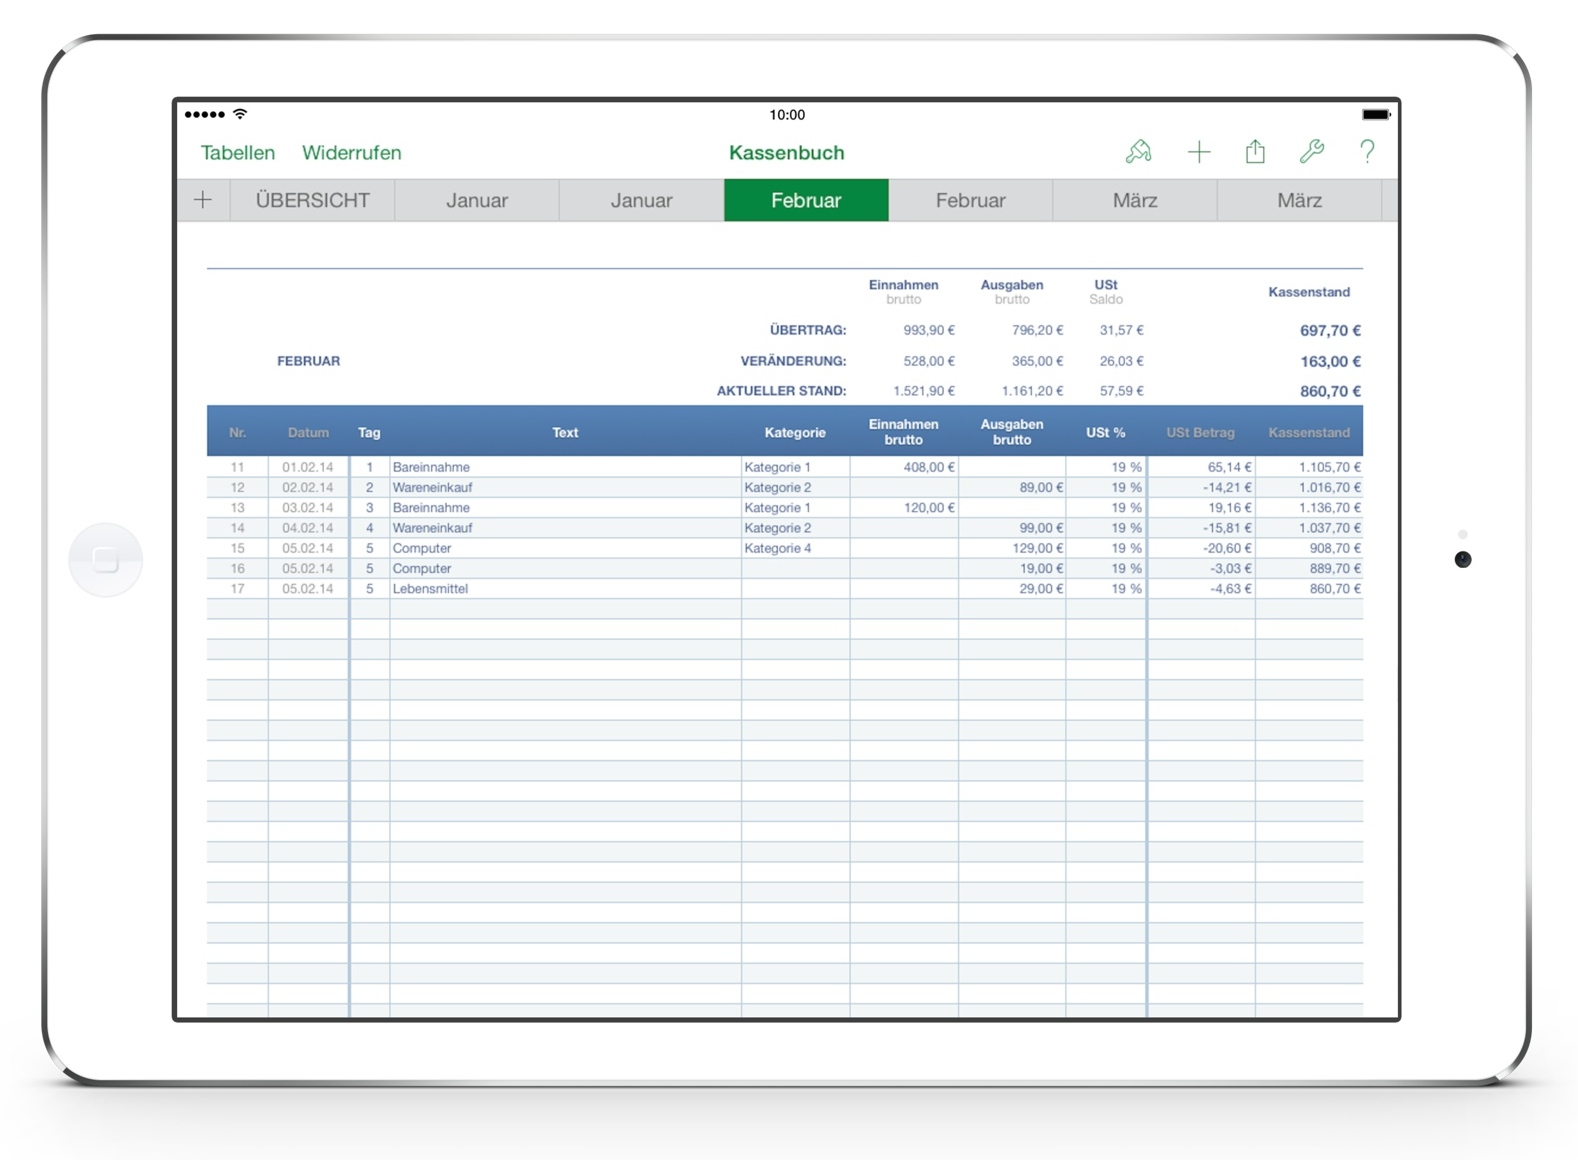This screenshot has width=1578, height=1160.
Task: Switch to the ÜBERSICHT tab
Action: [x=312, y=200]
